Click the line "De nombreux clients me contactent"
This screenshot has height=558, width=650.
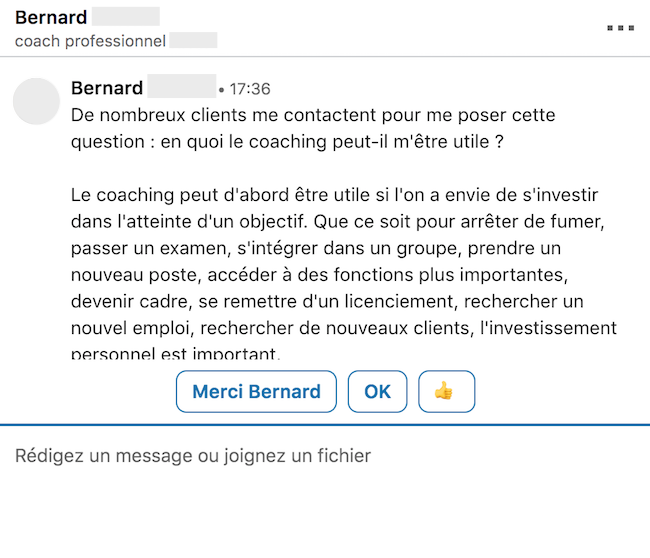pyautogui.click(x=312, y=116)
